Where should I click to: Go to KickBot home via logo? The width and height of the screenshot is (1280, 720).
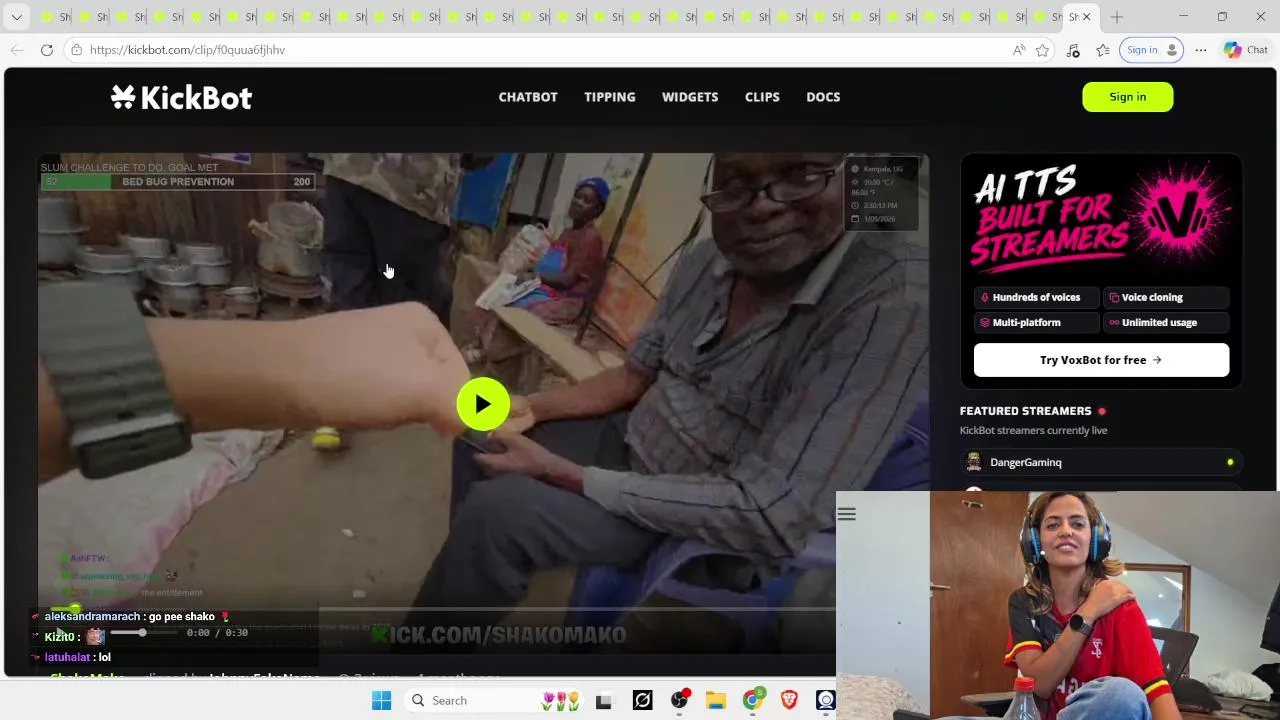pos(181,97)
